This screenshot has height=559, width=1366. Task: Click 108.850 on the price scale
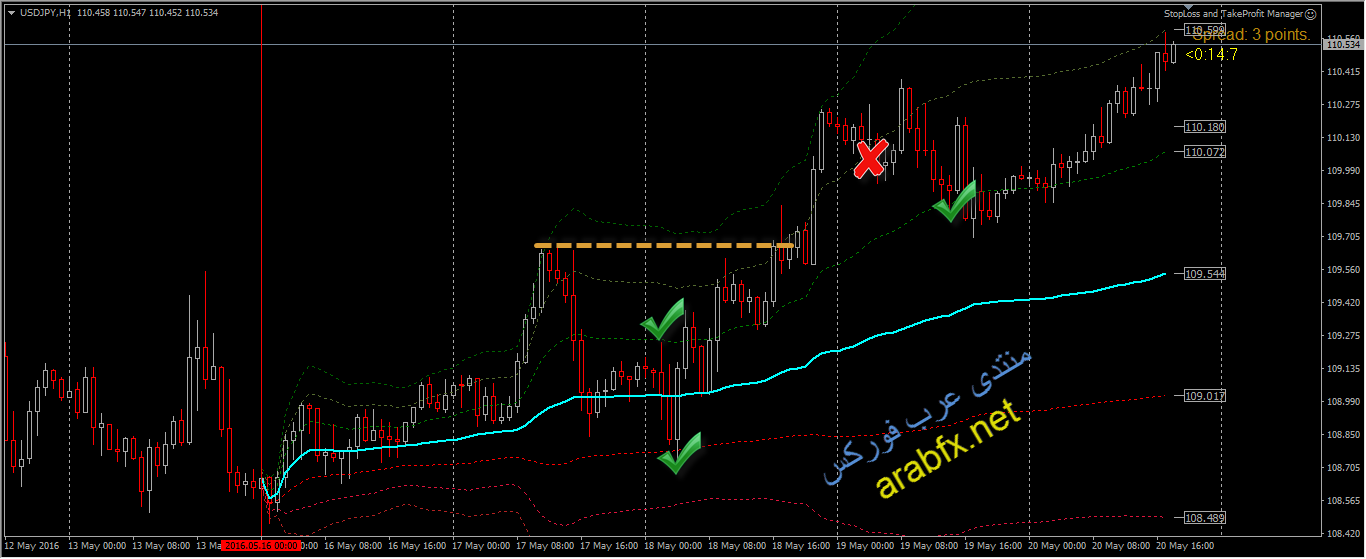[x=1342, y=435]
